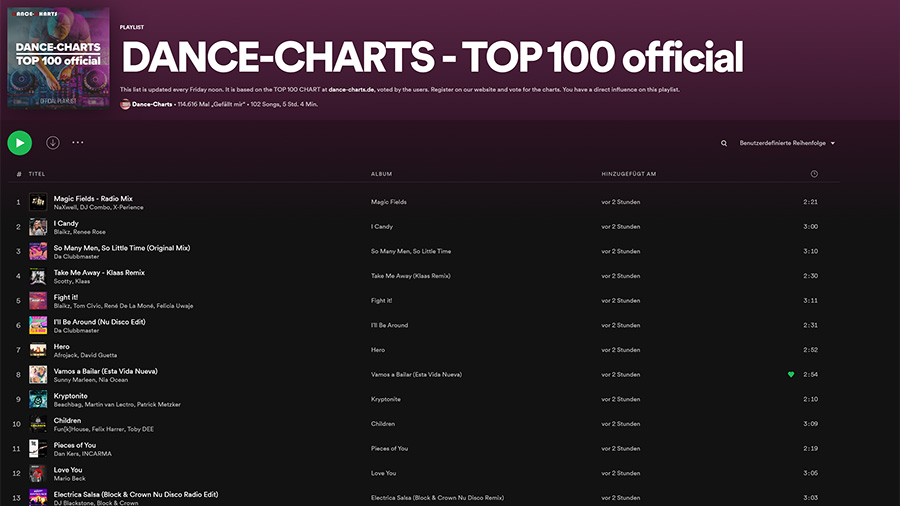Select I'll Be Around (Nu Disco Edit) track
This screenshot has width=900, height=506.
tap(99, 322)
